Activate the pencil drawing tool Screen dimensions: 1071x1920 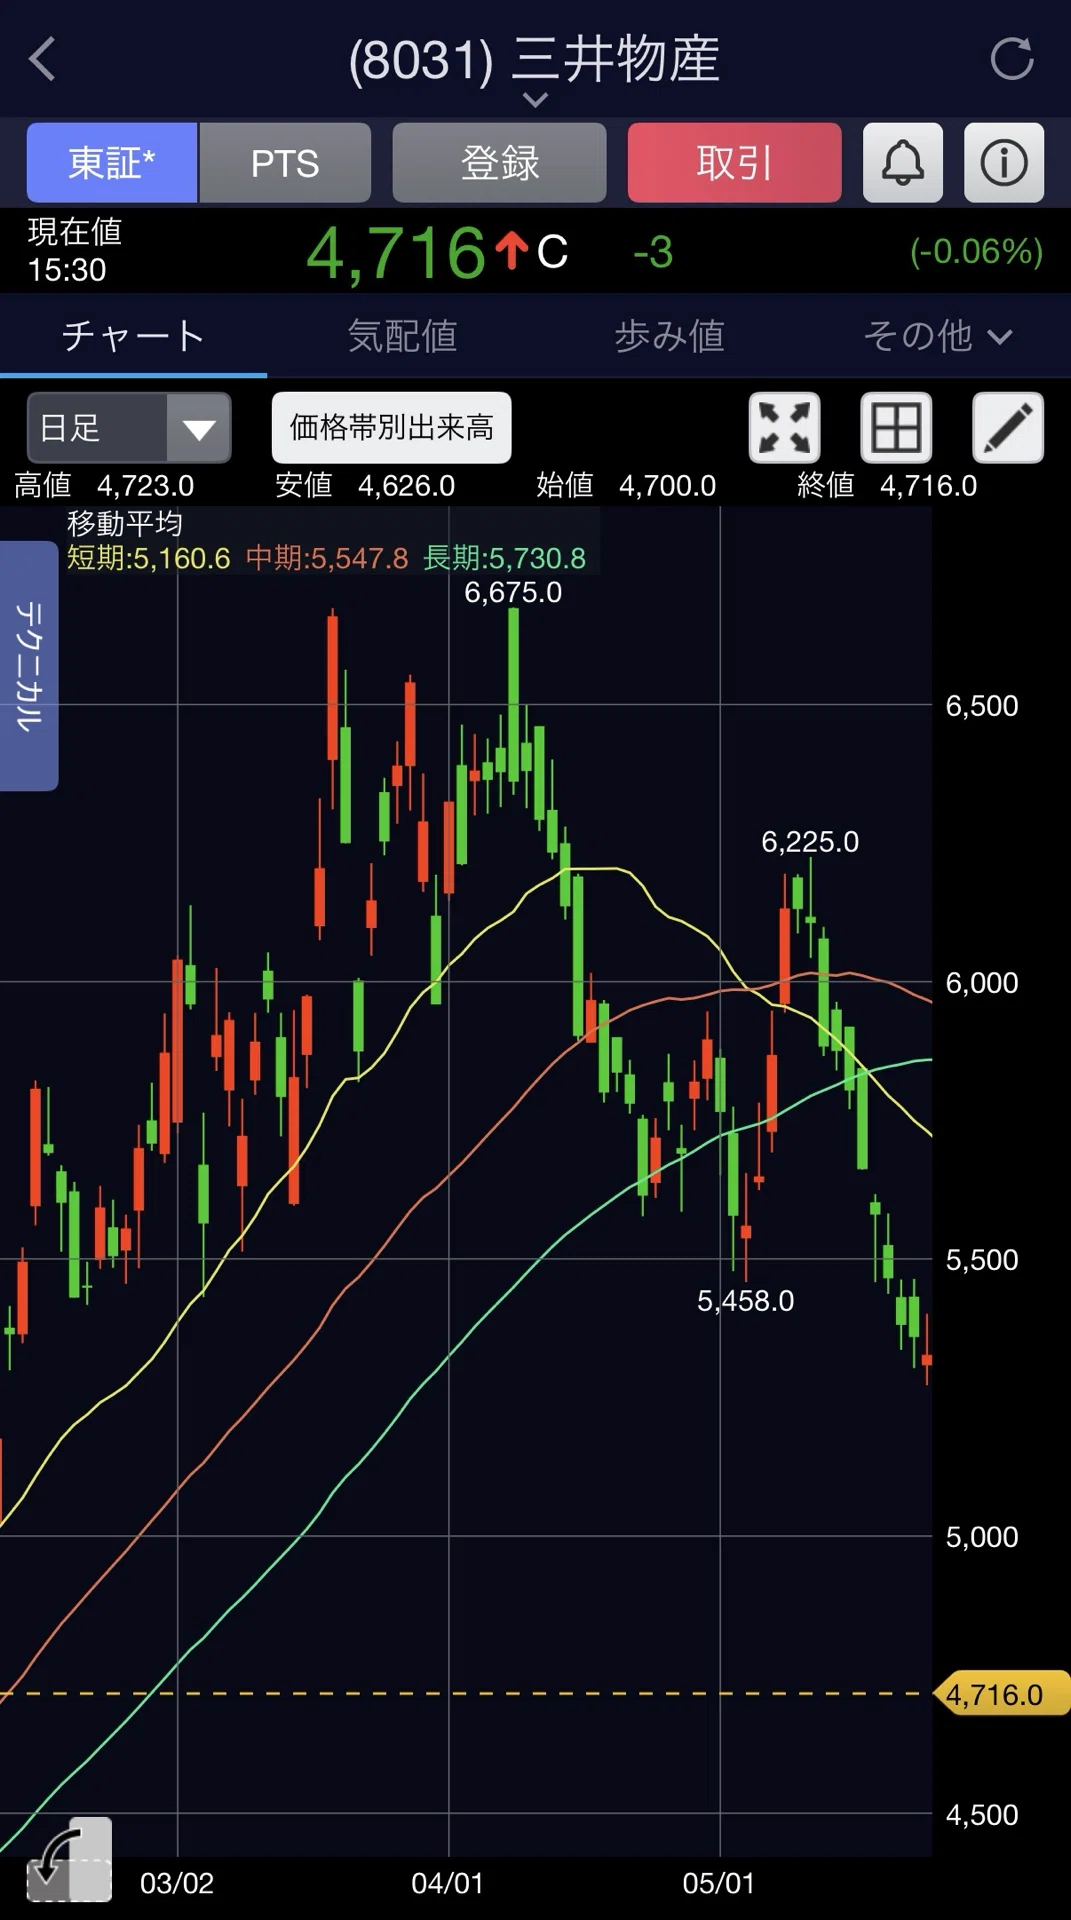coord(1008,428)
